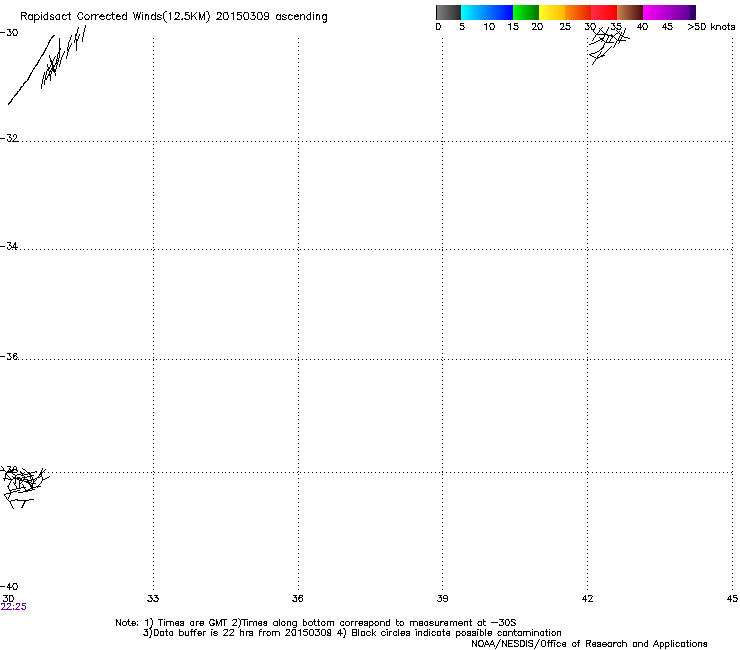Click the '20' legend scale label
740x650 pixels.
(537, 27)
